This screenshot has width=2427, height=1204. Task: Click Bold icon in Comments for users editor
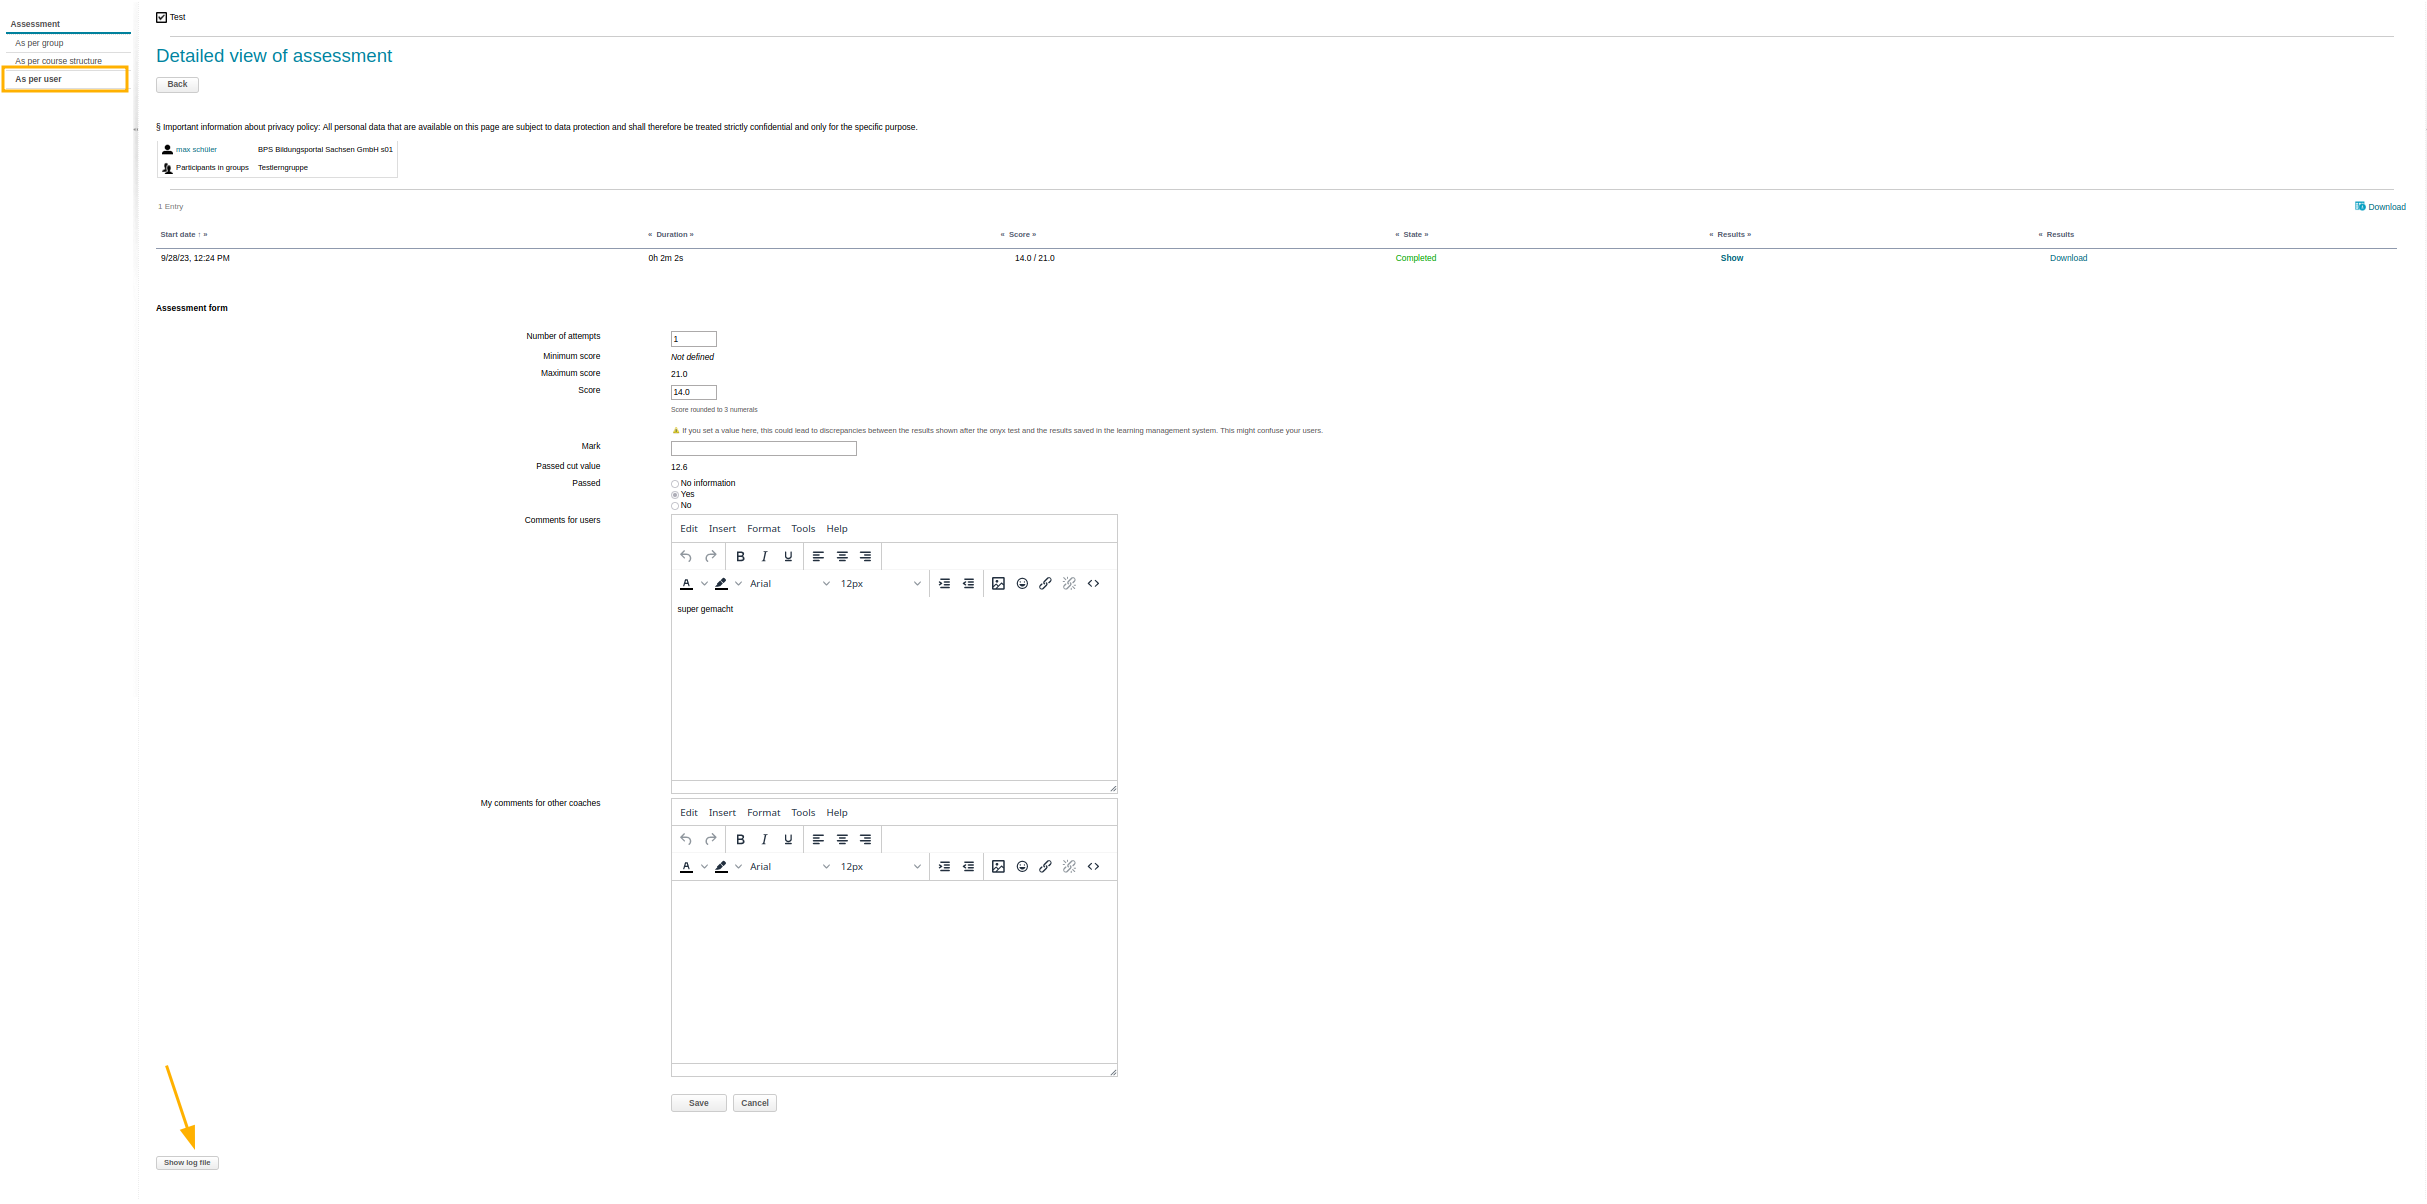740,557
